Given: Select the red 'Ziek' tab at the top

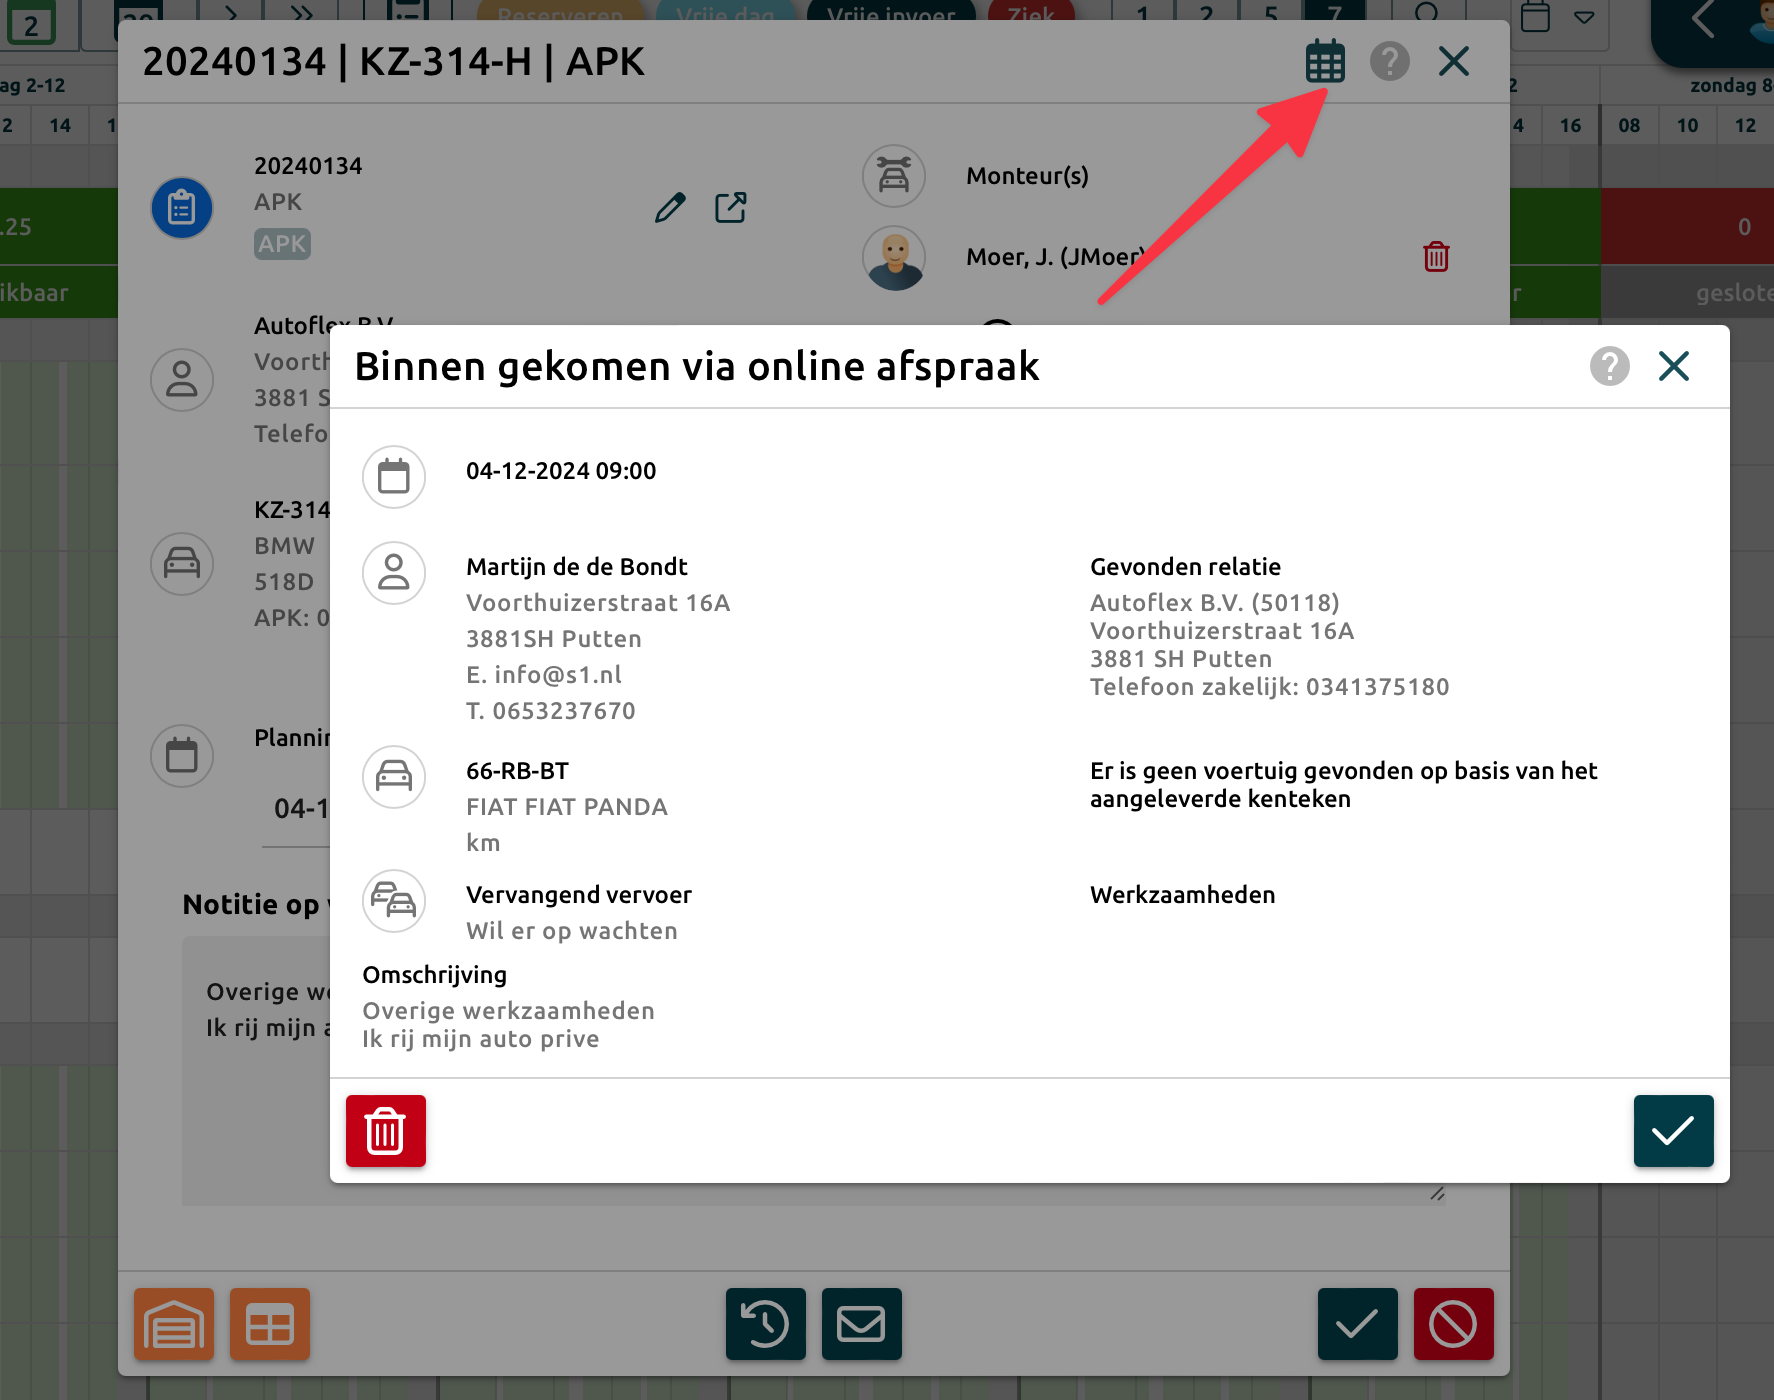Looking at the screenshot, I should coord(1031,14).
